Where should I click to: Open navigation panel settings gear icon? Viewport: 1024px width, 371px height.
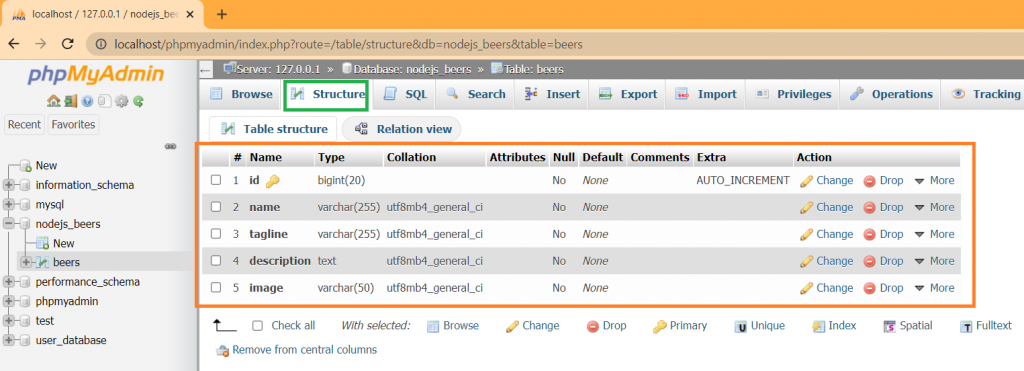click(121, 101)
